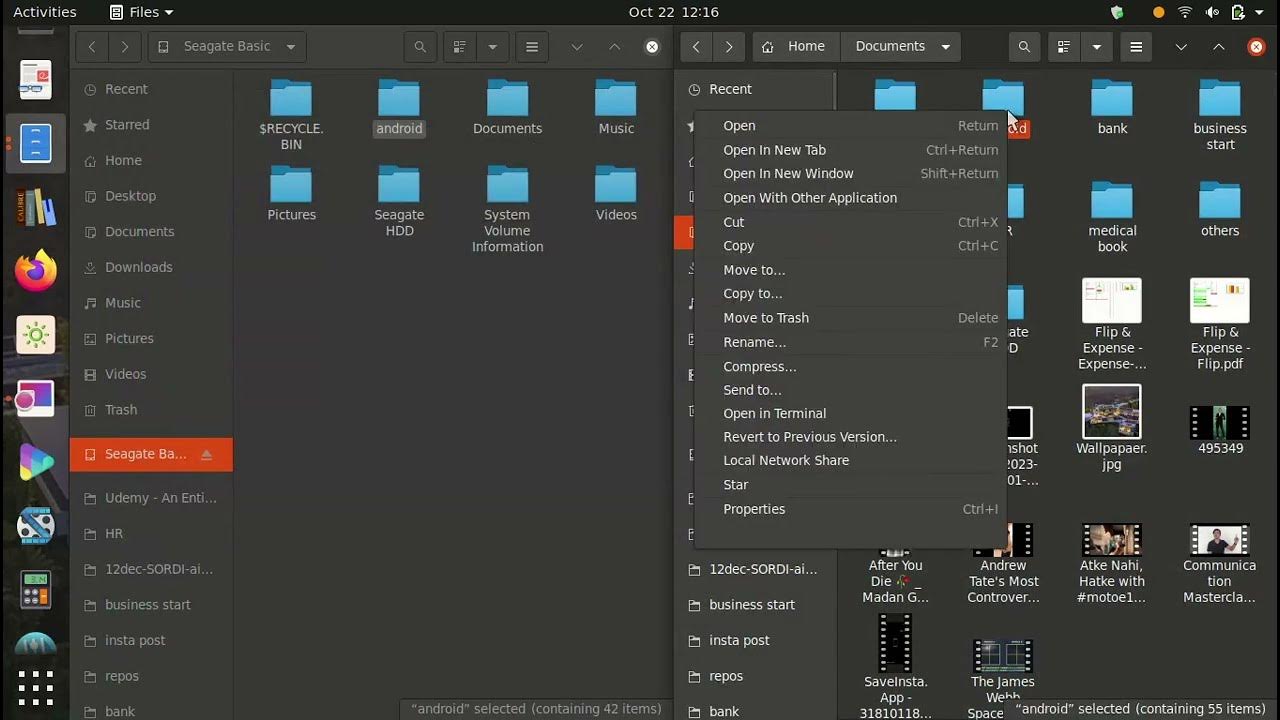Open the Wi-Fi indicator in top bar
Screen dimensions: 1280x720
(1185, 12)
